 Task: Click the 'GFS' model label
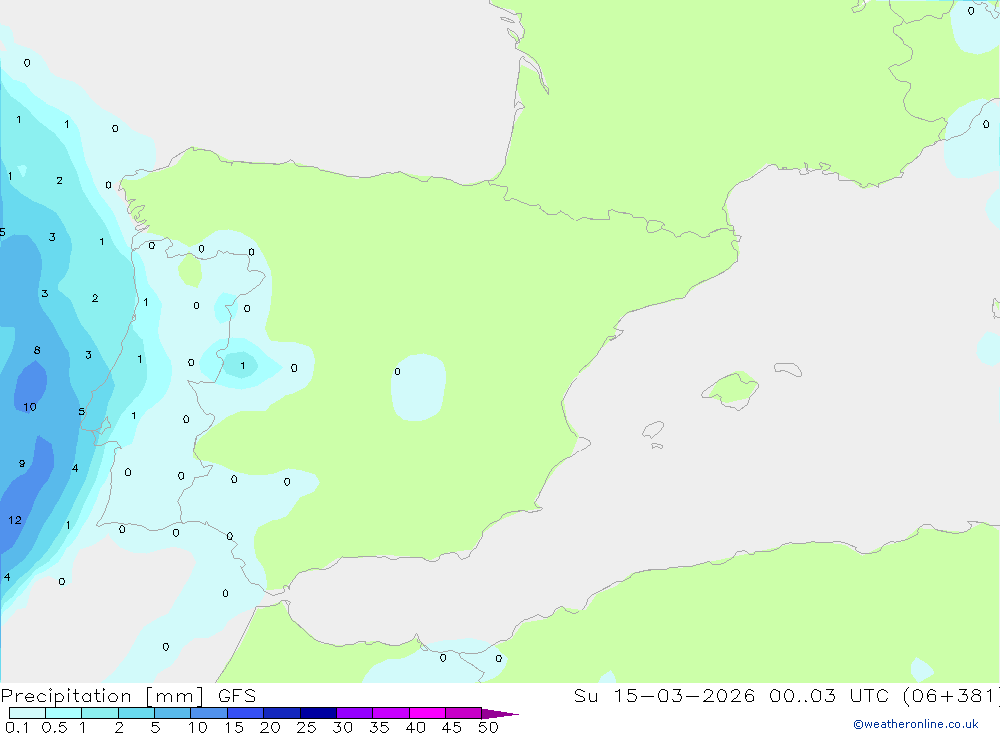[x=237, y=696]
